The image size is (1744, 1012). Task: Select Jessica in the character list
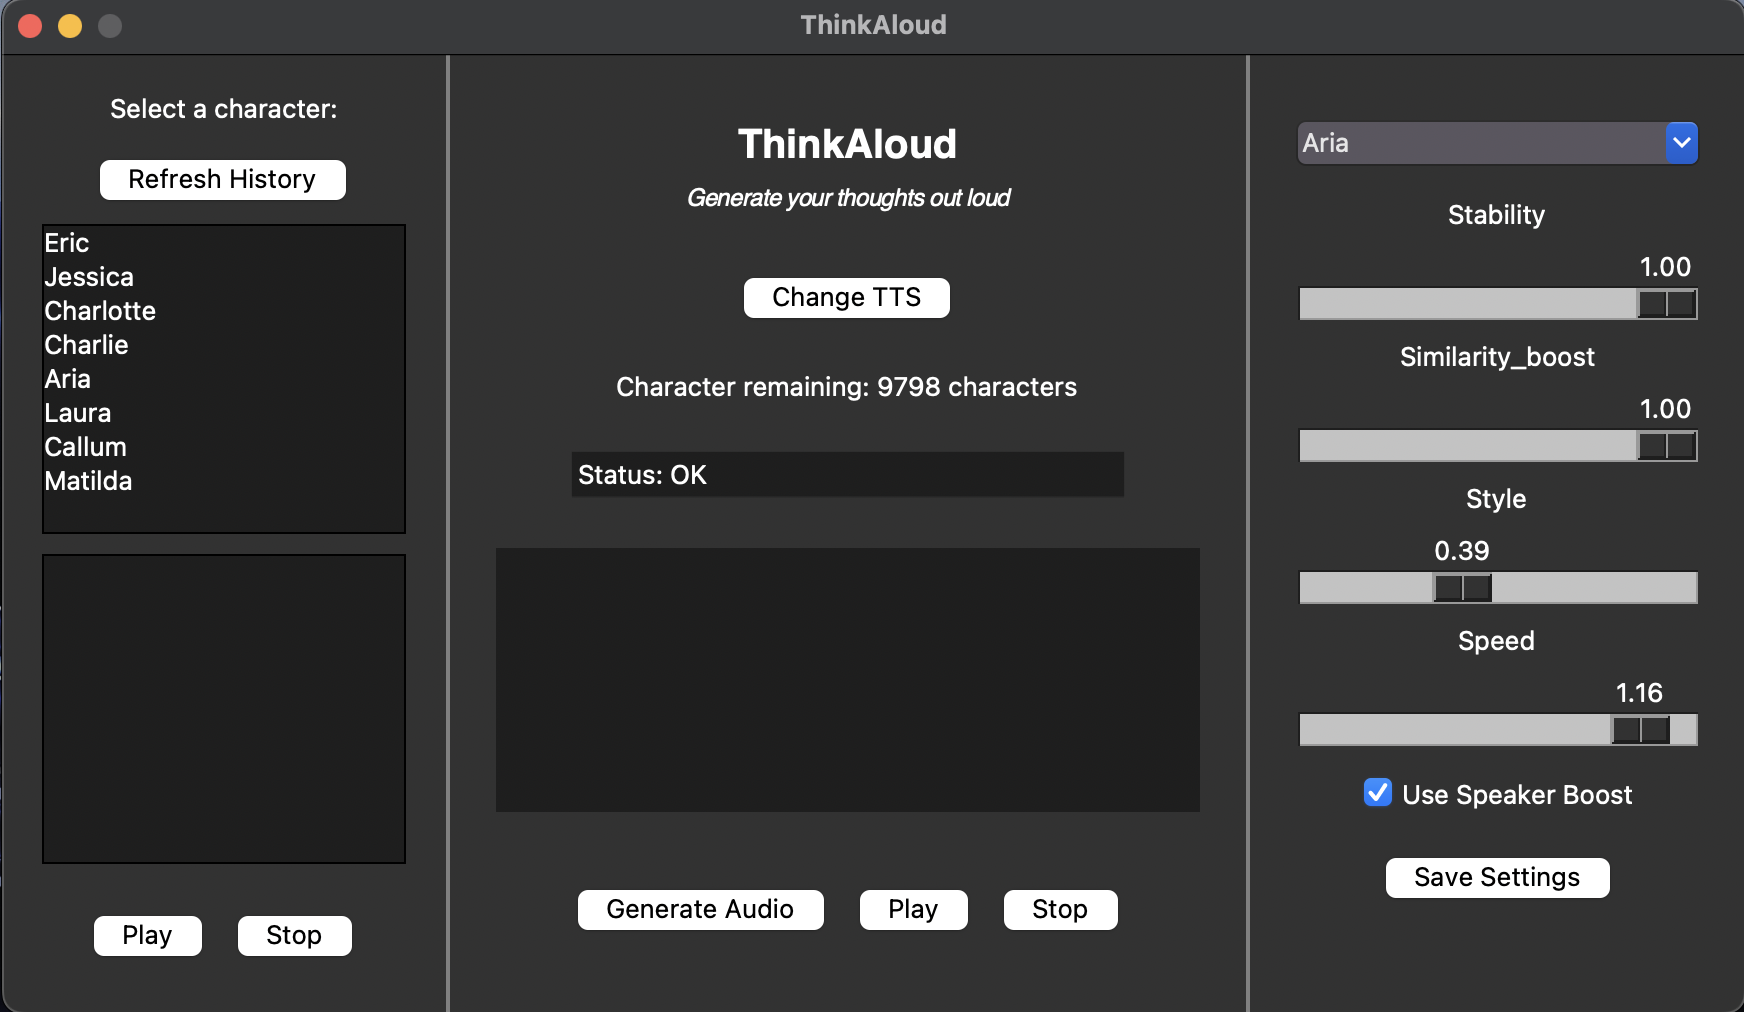click(223, 277)
